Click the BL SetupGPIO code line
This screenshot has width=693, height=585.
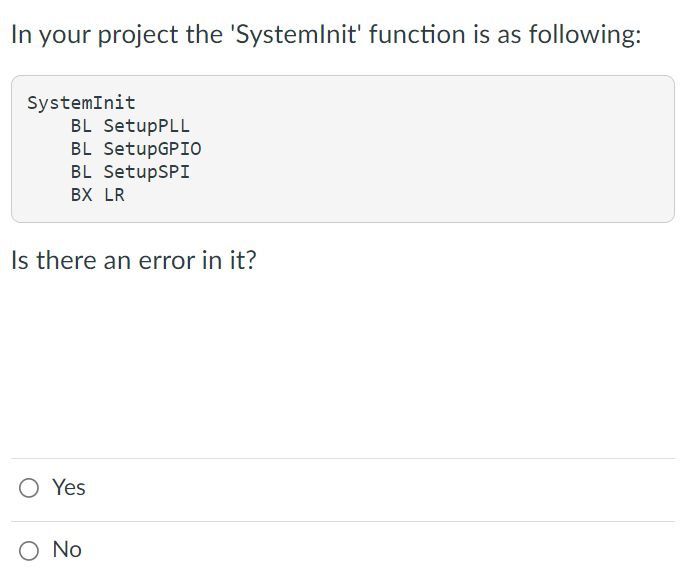click(136, 149)
